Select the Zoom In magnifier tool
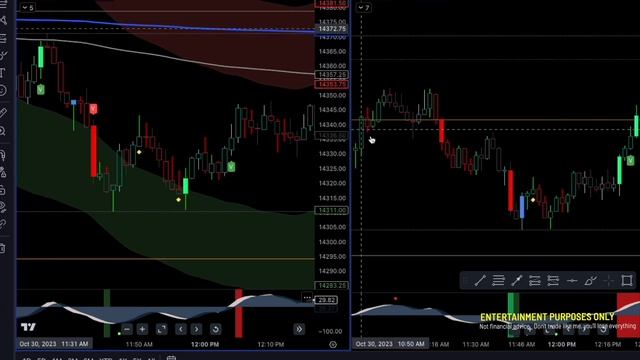 click(3, 131)
